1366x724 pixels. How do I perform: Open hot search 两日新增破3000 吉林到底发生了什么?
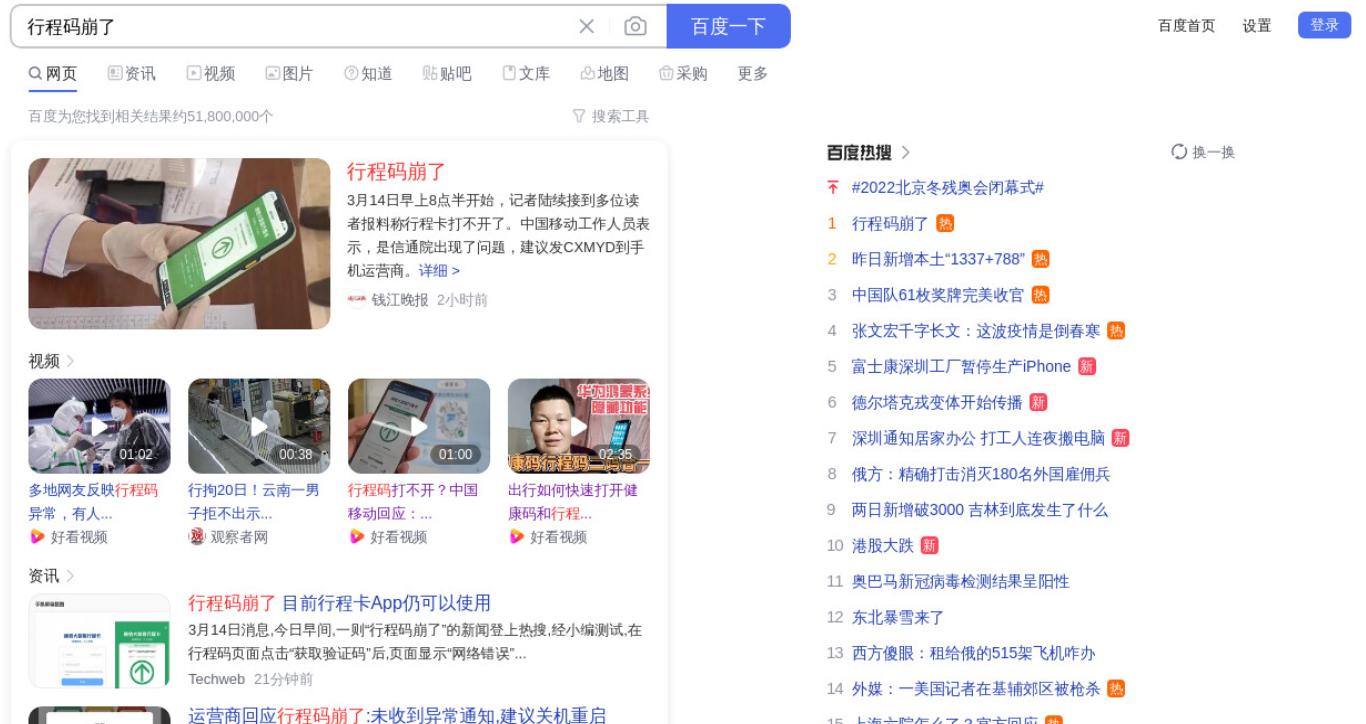click(x=980, y=510)
